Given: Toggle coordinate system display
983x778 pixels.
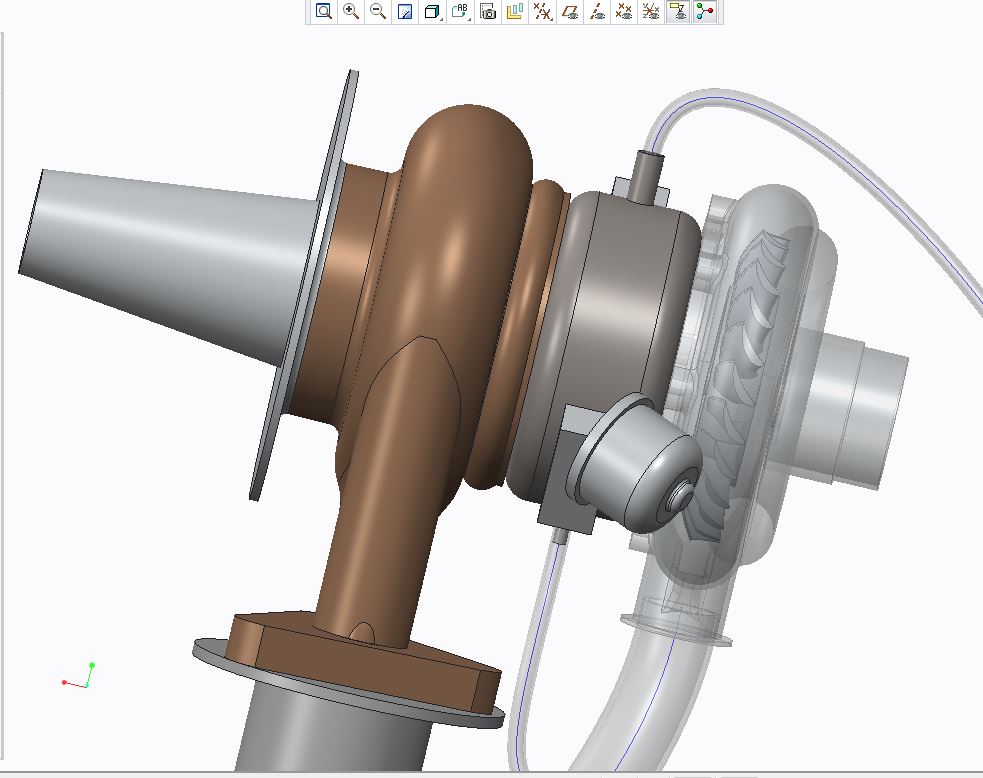Looking at the screenshot, I should 651,11.
